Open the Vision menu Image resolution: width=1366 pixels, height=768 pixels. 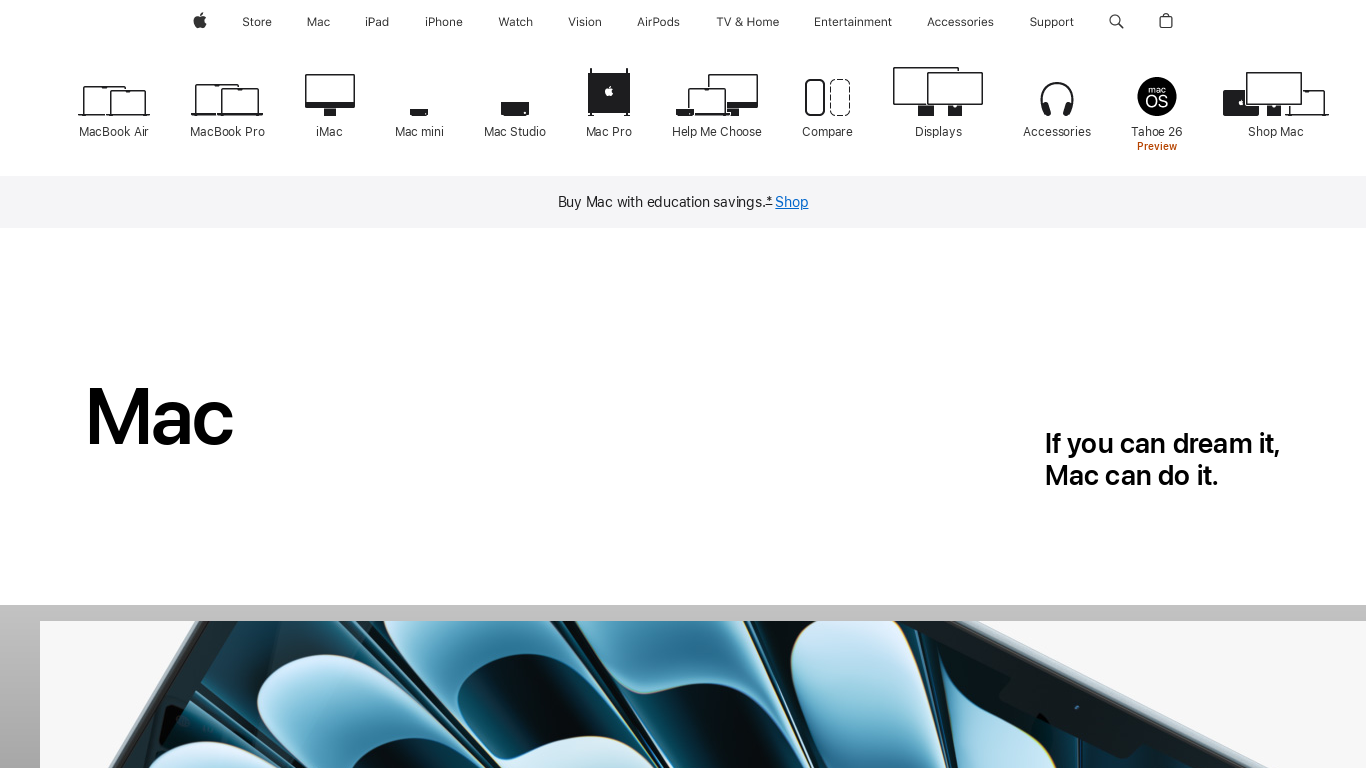coord(585,22)
